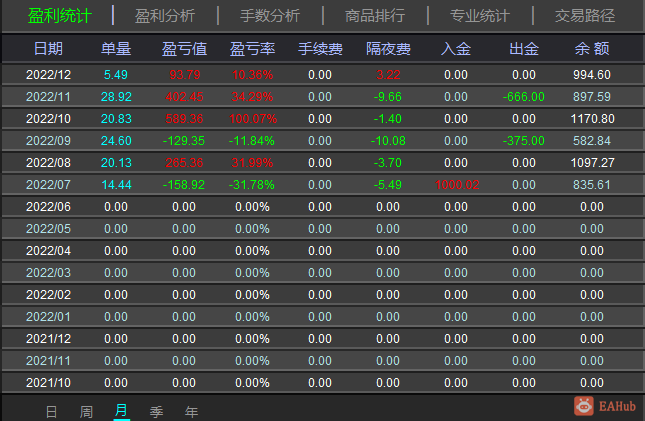Select the 2022/03 date cell
The image size is (645, 421).
48,273
